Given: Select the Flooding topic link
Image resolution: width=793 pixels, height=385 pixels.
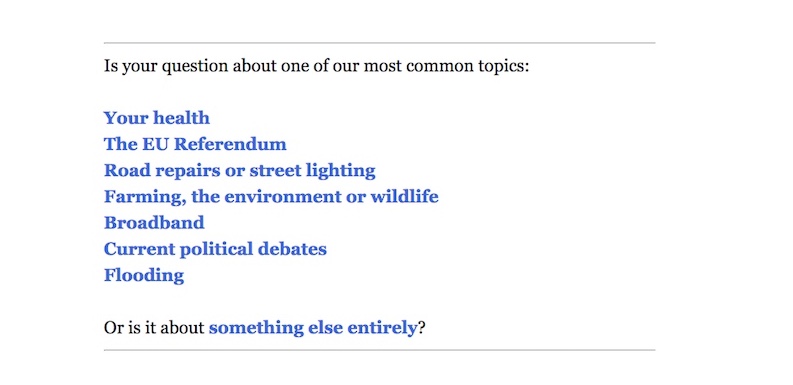Looking at the screenshot, I should pyautogui.click(x=144, y=276).
